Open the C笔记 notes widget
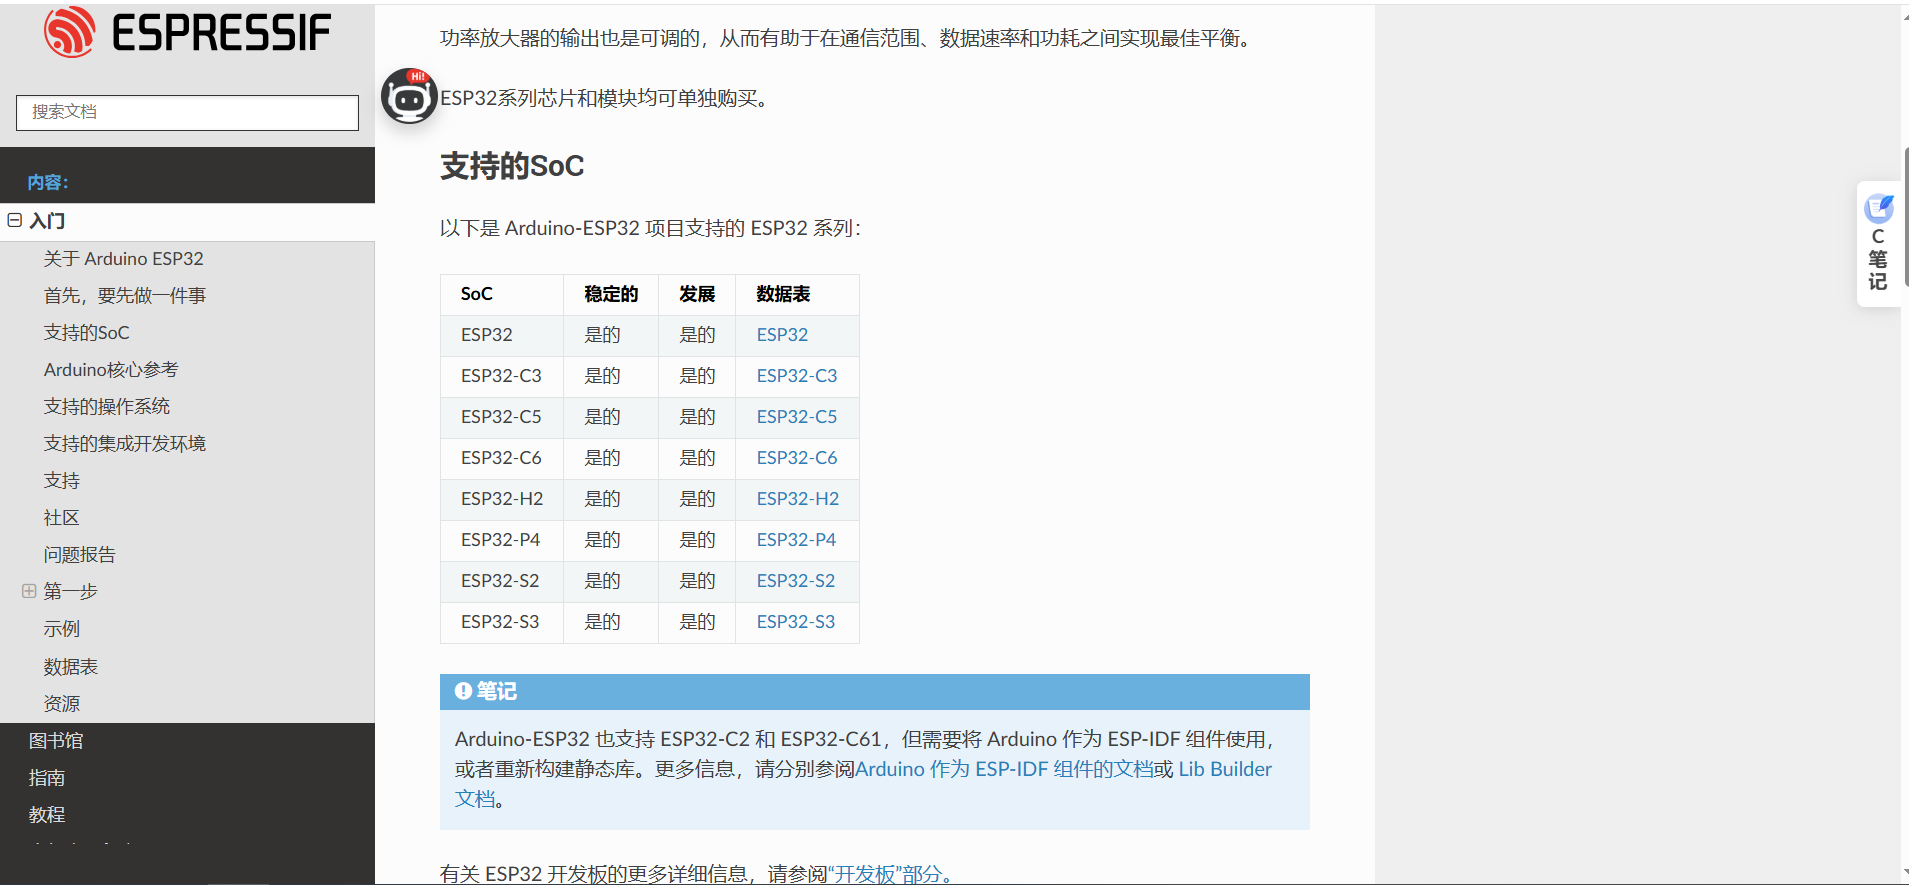The image size is (1909, 885). click(x=1878, y=244)
